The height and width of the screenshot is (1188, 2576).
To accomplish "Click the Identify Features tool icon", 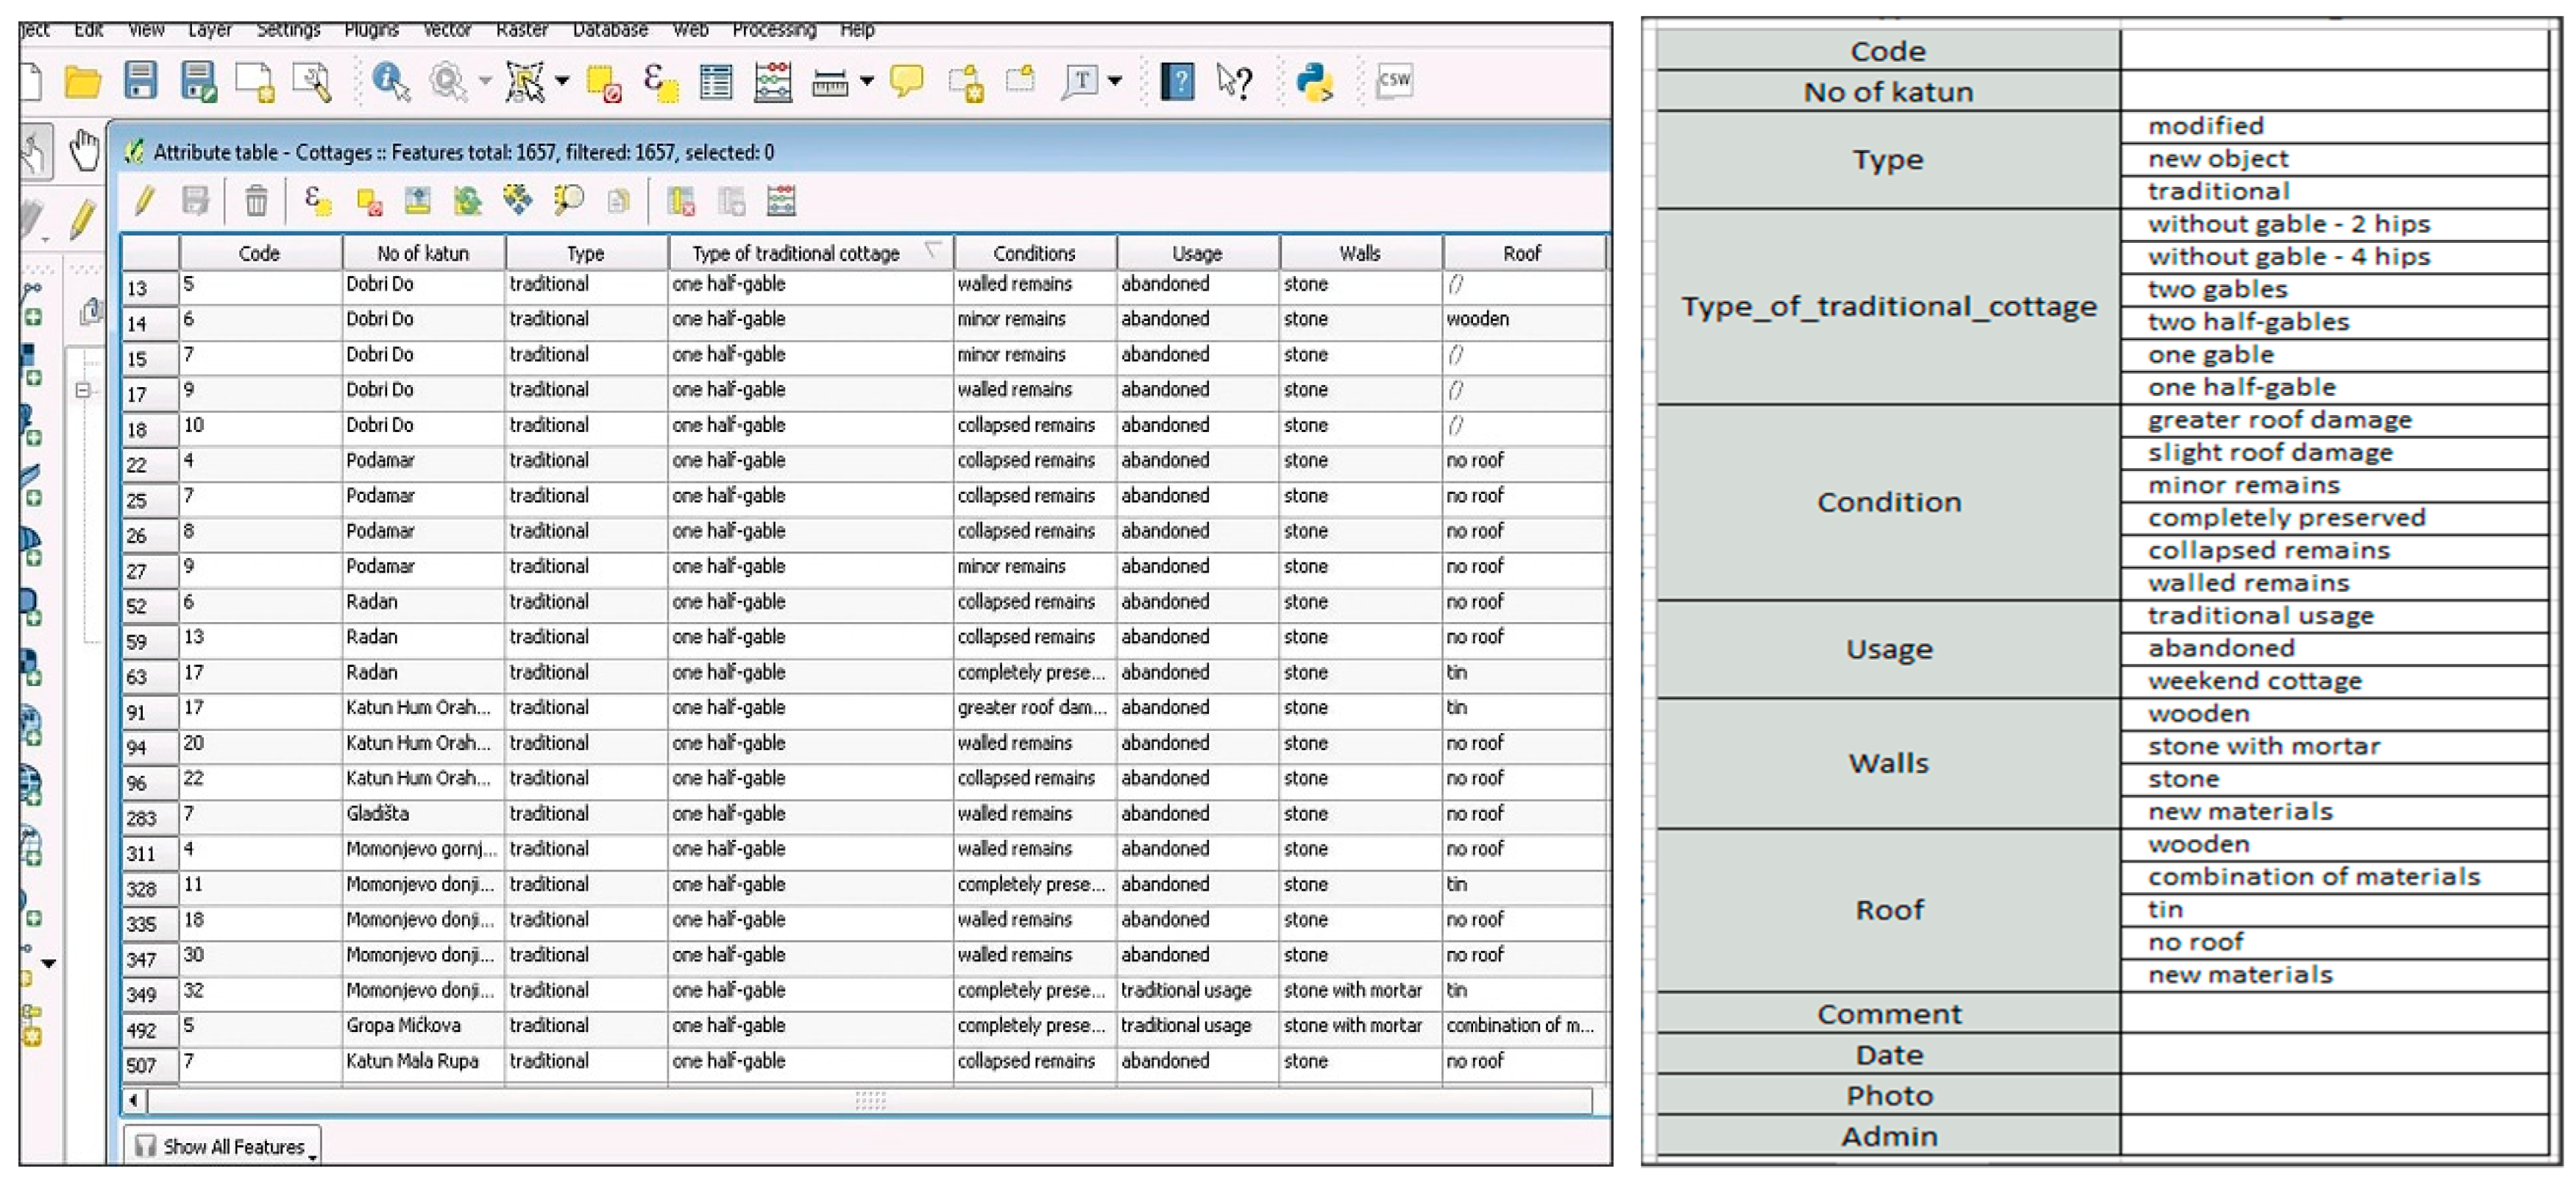I will click(389, 81).
